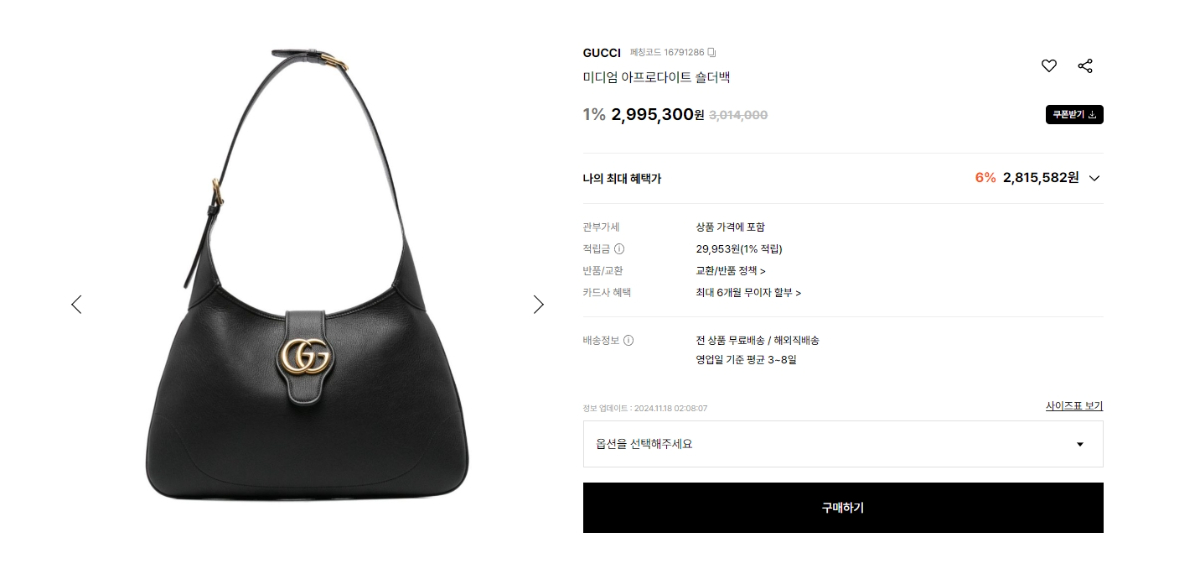Show previous product image with left arrow

[76, 304]
